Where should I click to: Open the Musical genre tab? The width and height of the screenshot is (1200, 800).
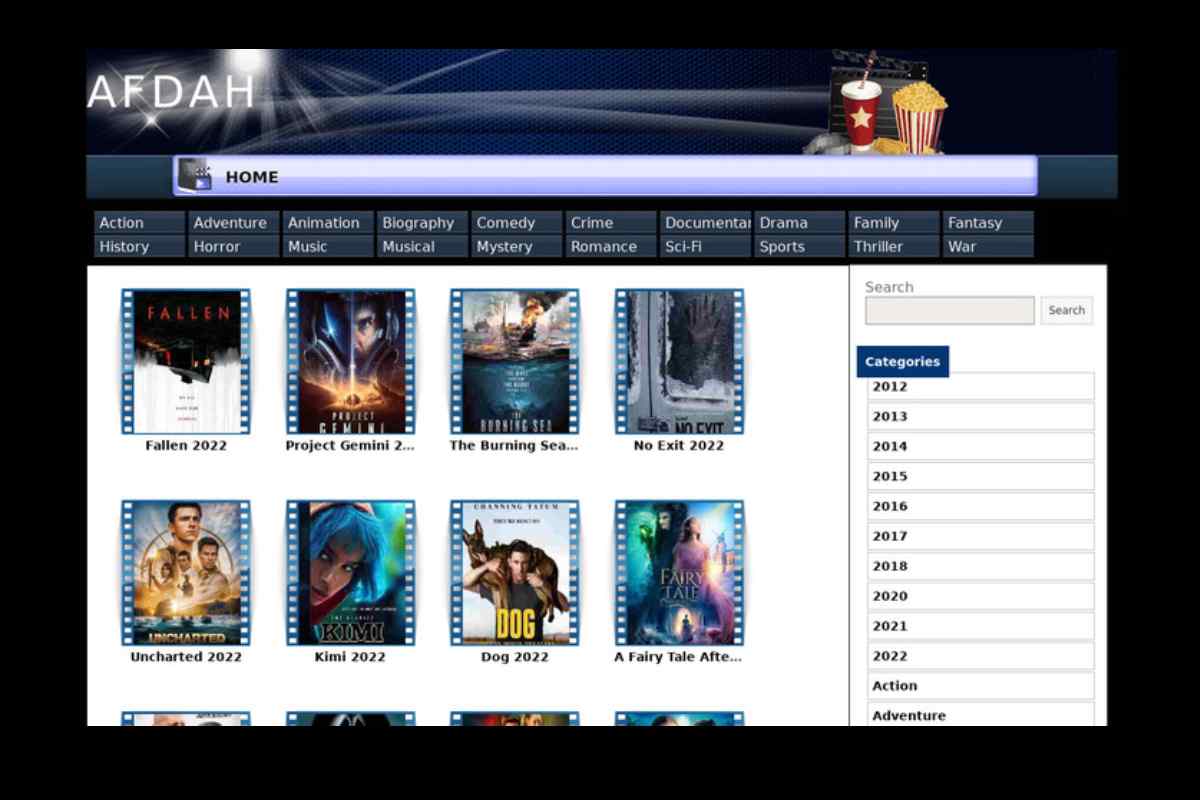coord(423,247)
